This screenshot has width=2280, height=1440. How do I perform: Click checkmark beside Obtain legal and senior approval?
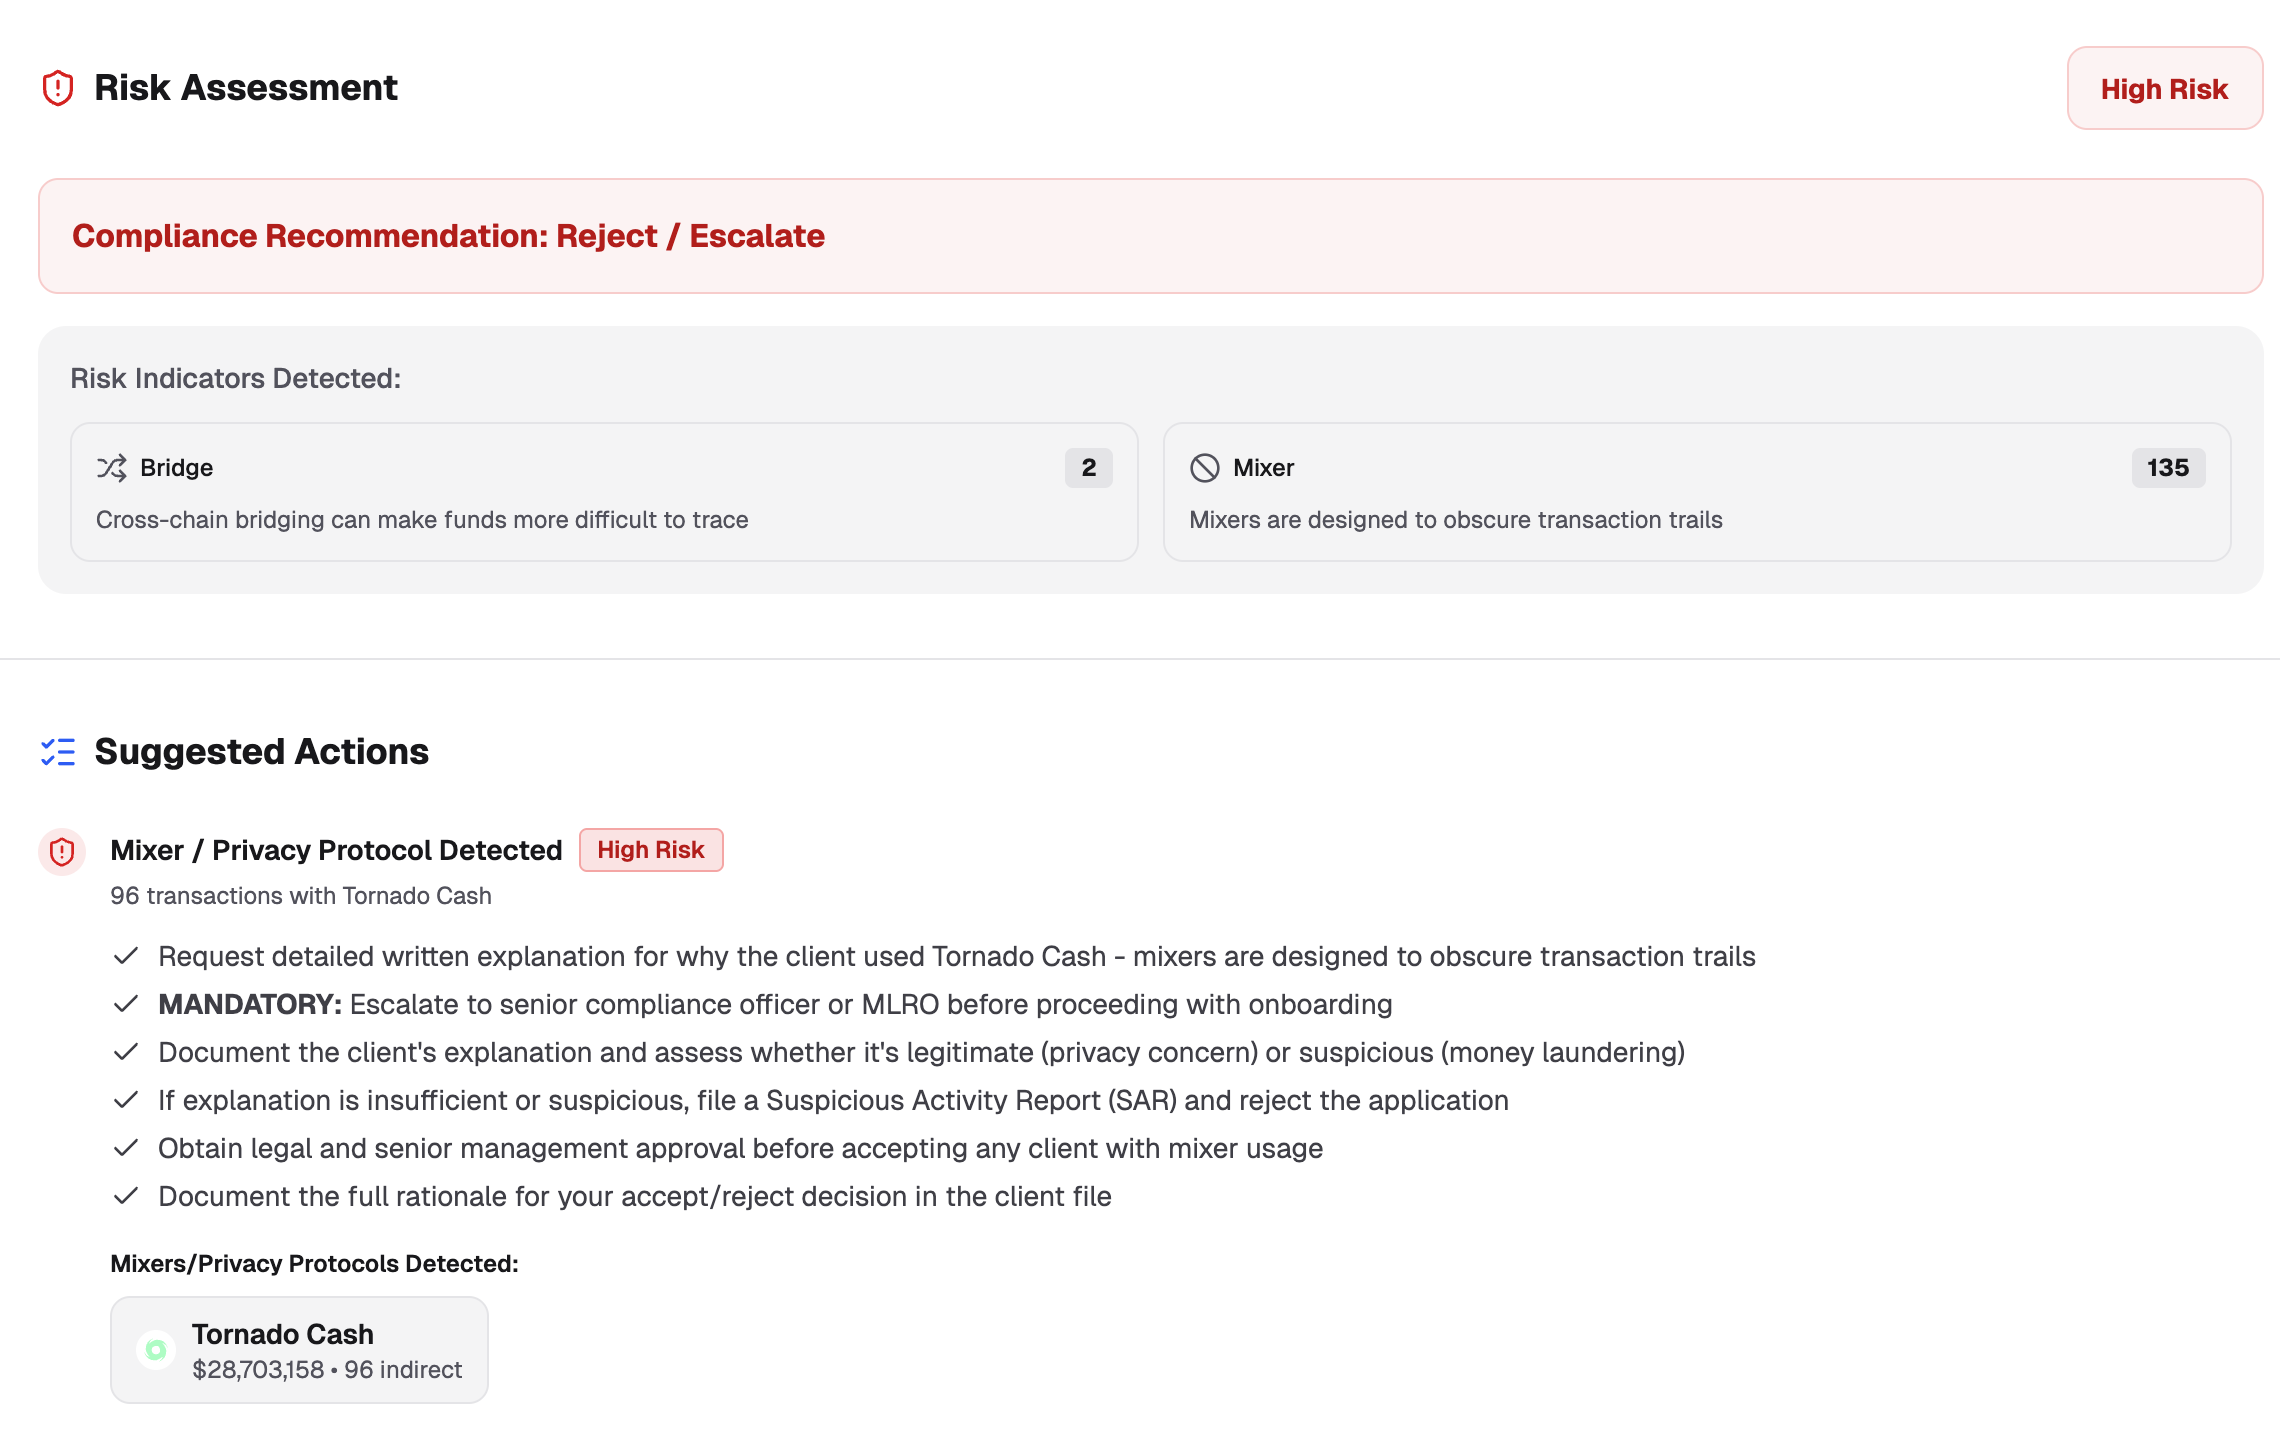click(x=126, y=1148)
